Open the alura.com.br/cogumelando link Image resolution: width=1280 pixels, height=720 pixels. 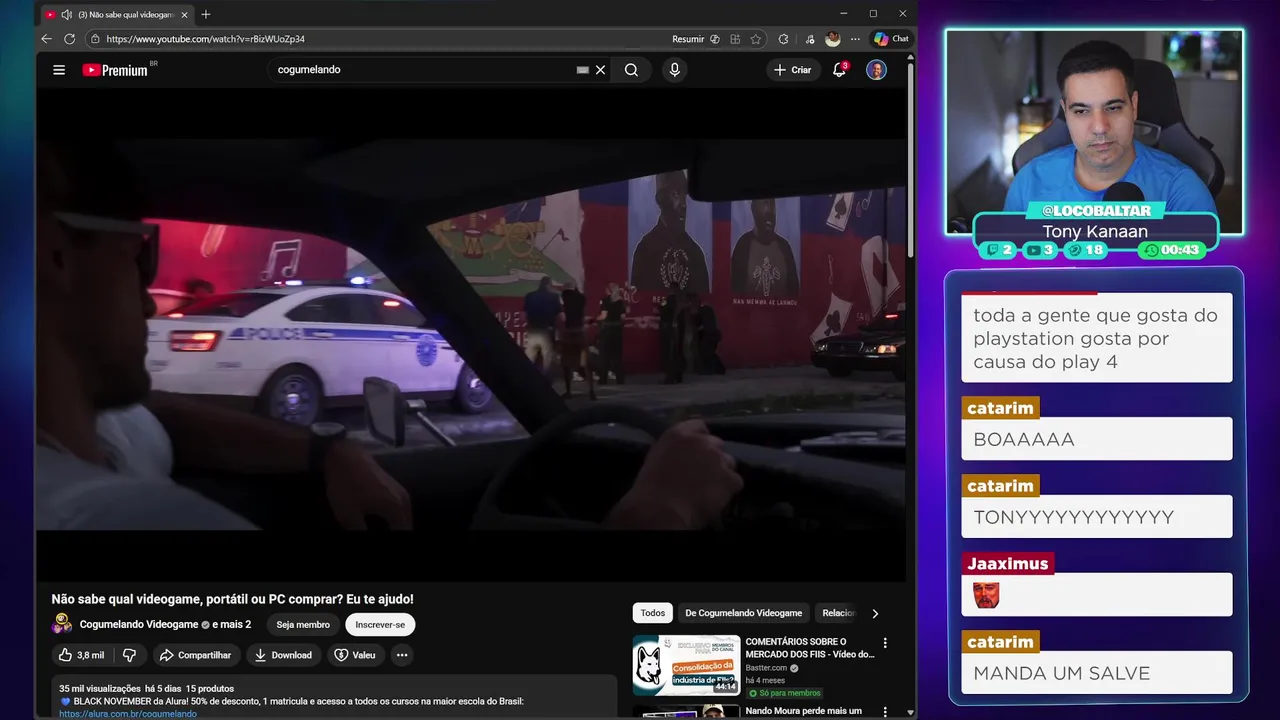click(x=128, y=714)
